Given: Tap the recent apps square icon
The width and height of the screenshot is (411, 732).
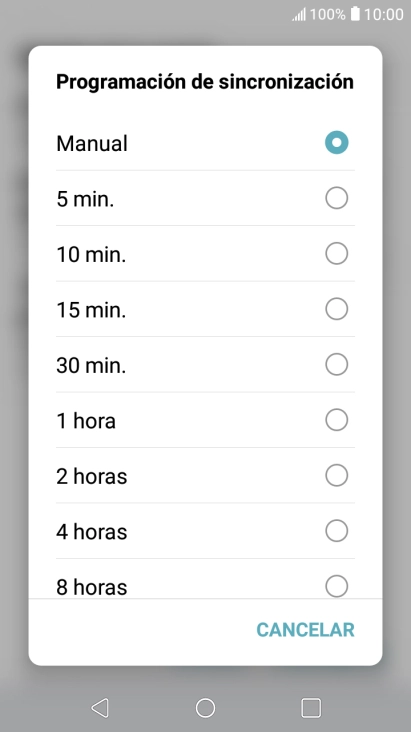Looking at the screenshot, I should tap(311, 708).
